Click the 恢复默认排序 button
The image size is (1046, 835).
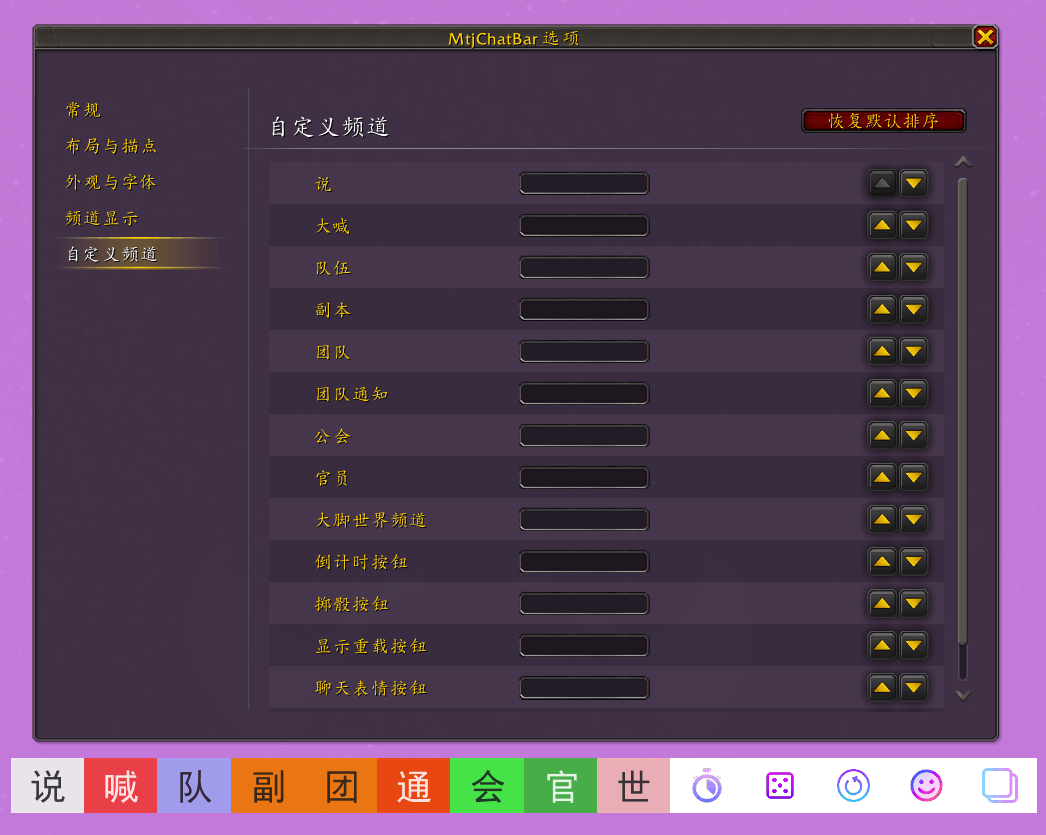click(883, 121)
